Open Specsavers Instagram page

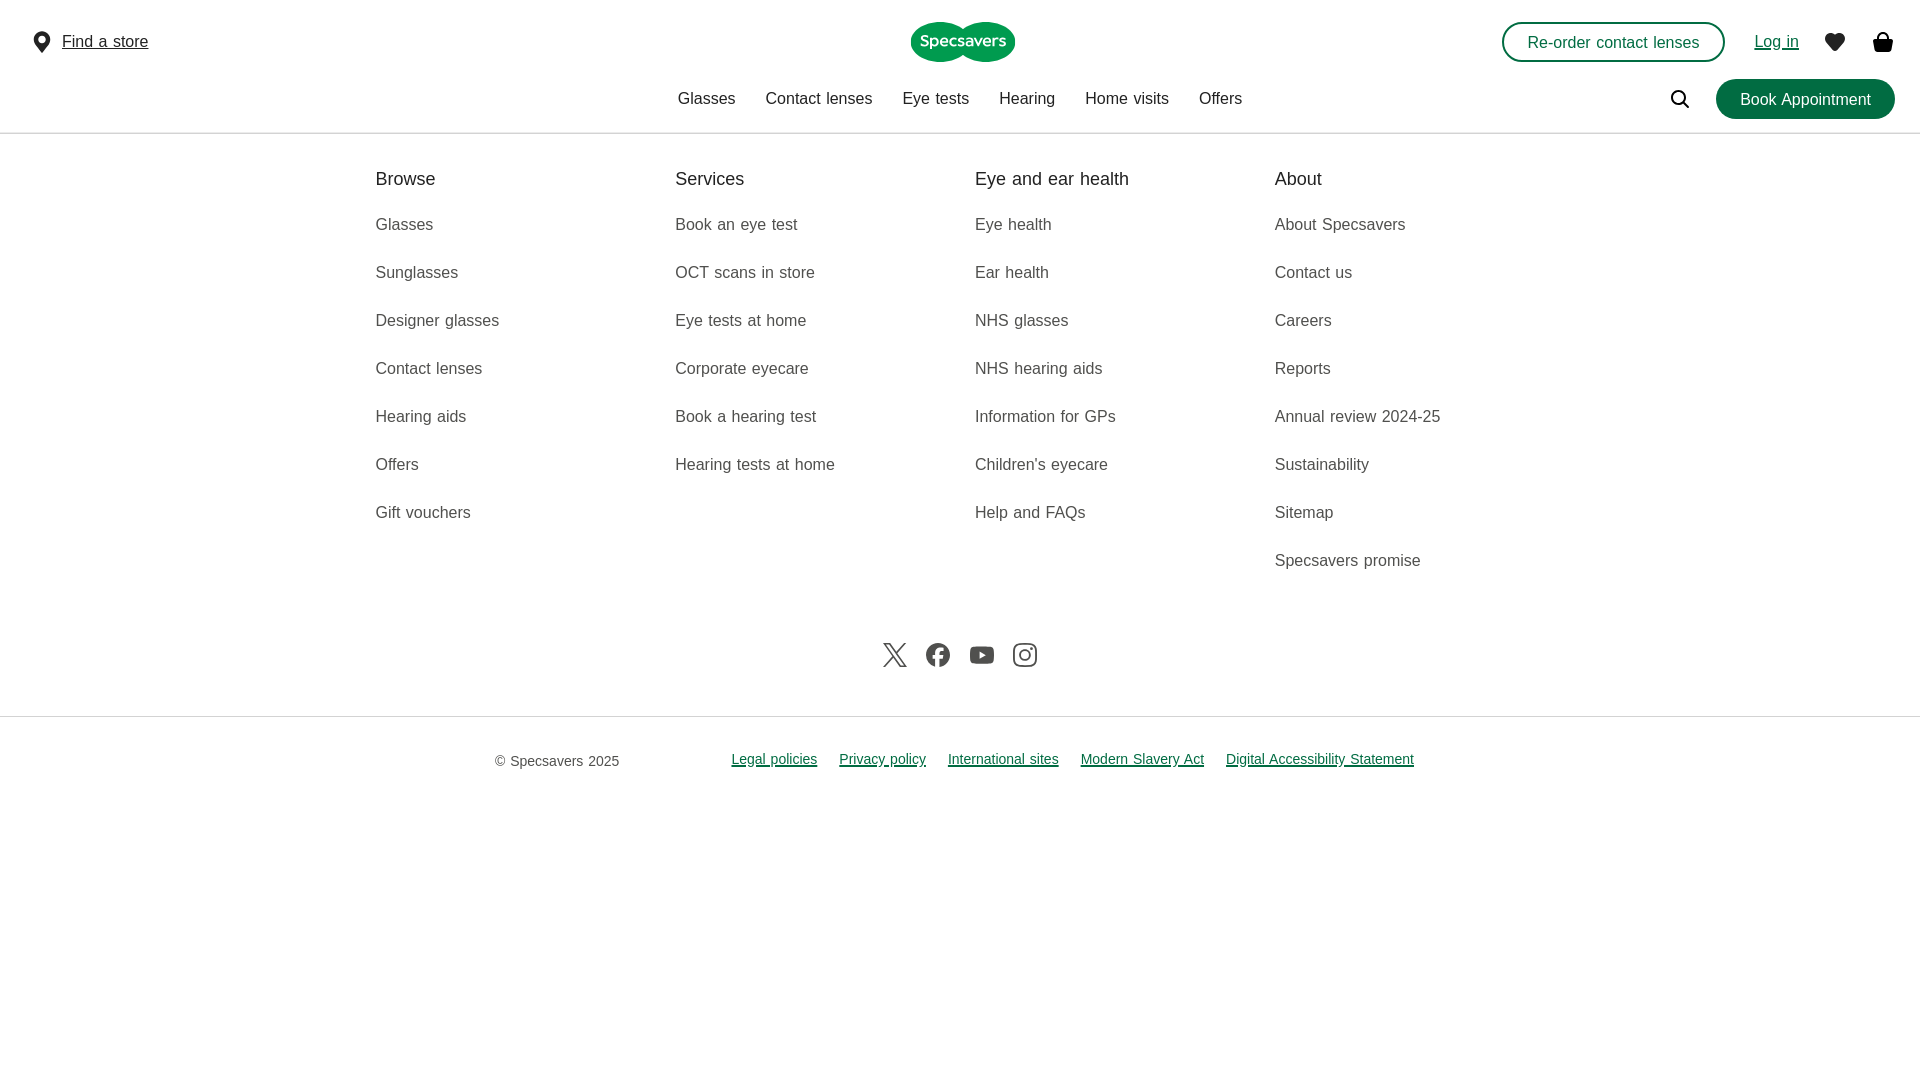coord(1024,655)
